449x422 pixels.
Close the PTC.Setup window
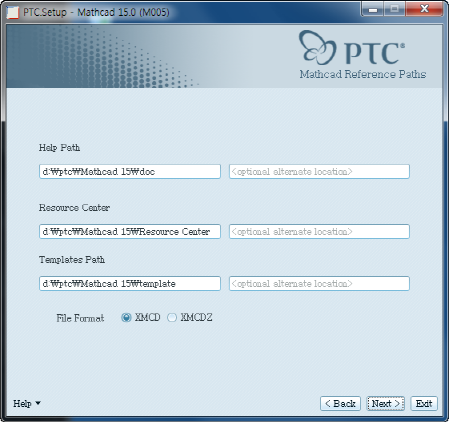tap(424, 9)
